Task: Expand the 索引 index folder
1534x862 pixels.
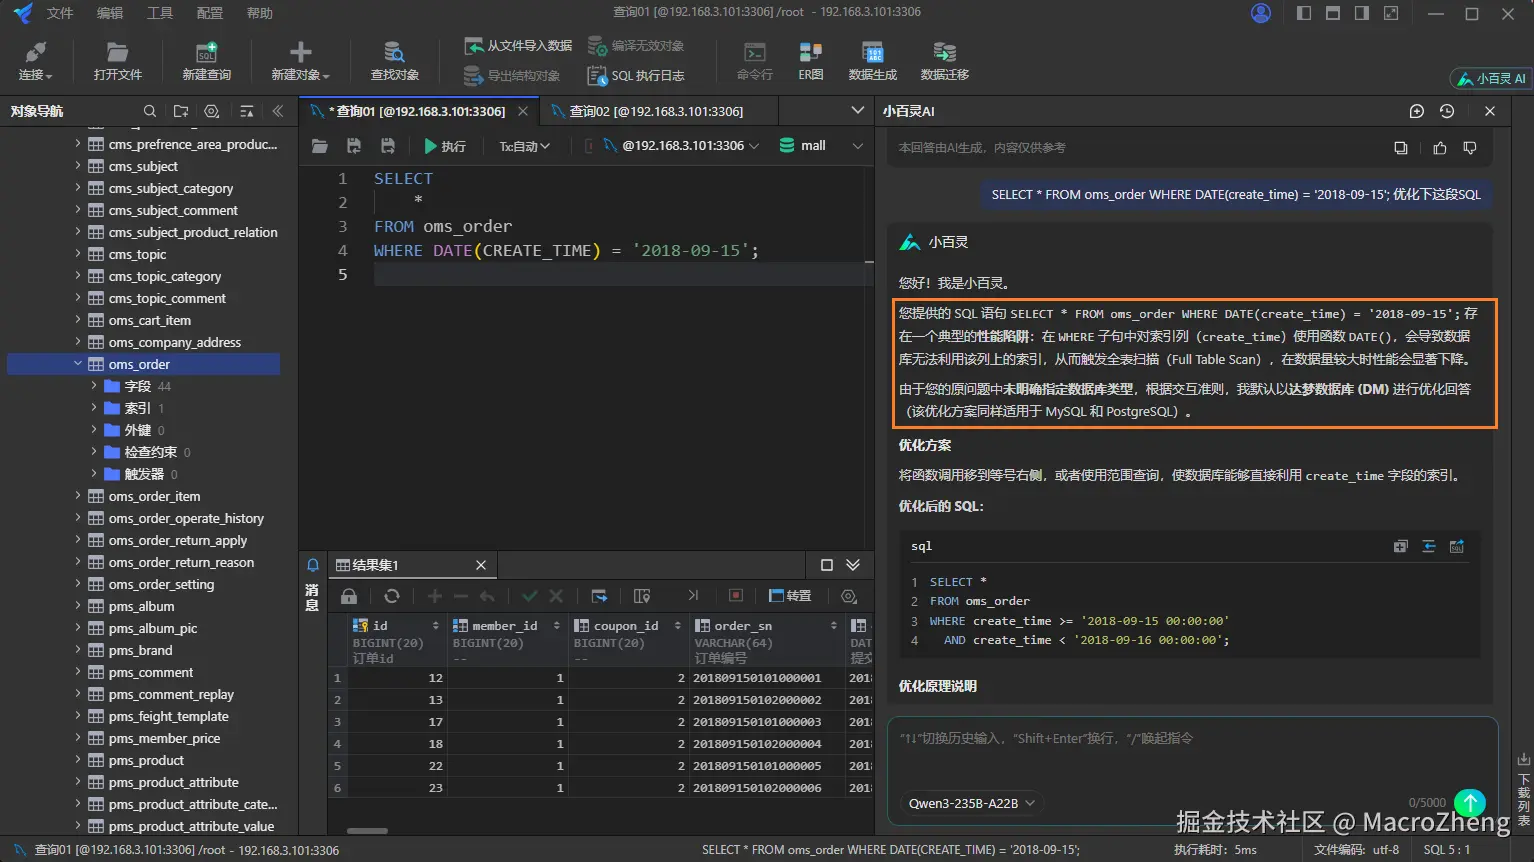Action: point(94,408)
